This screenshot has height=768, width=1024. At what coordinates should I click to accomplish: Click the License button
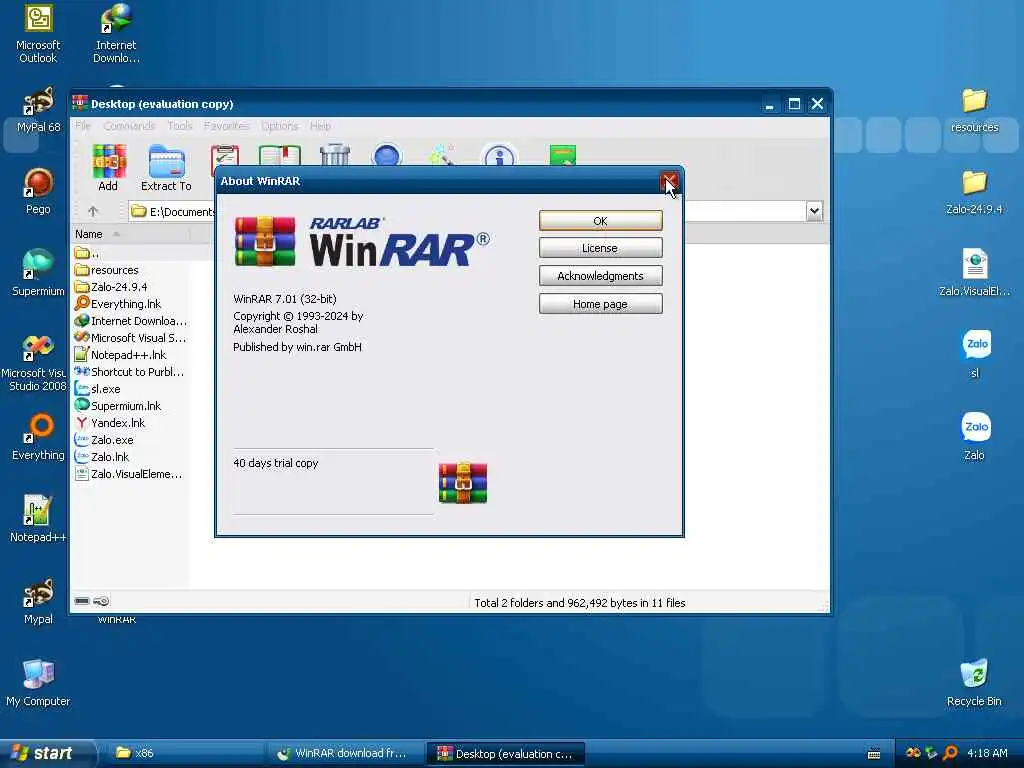(600, 248)
